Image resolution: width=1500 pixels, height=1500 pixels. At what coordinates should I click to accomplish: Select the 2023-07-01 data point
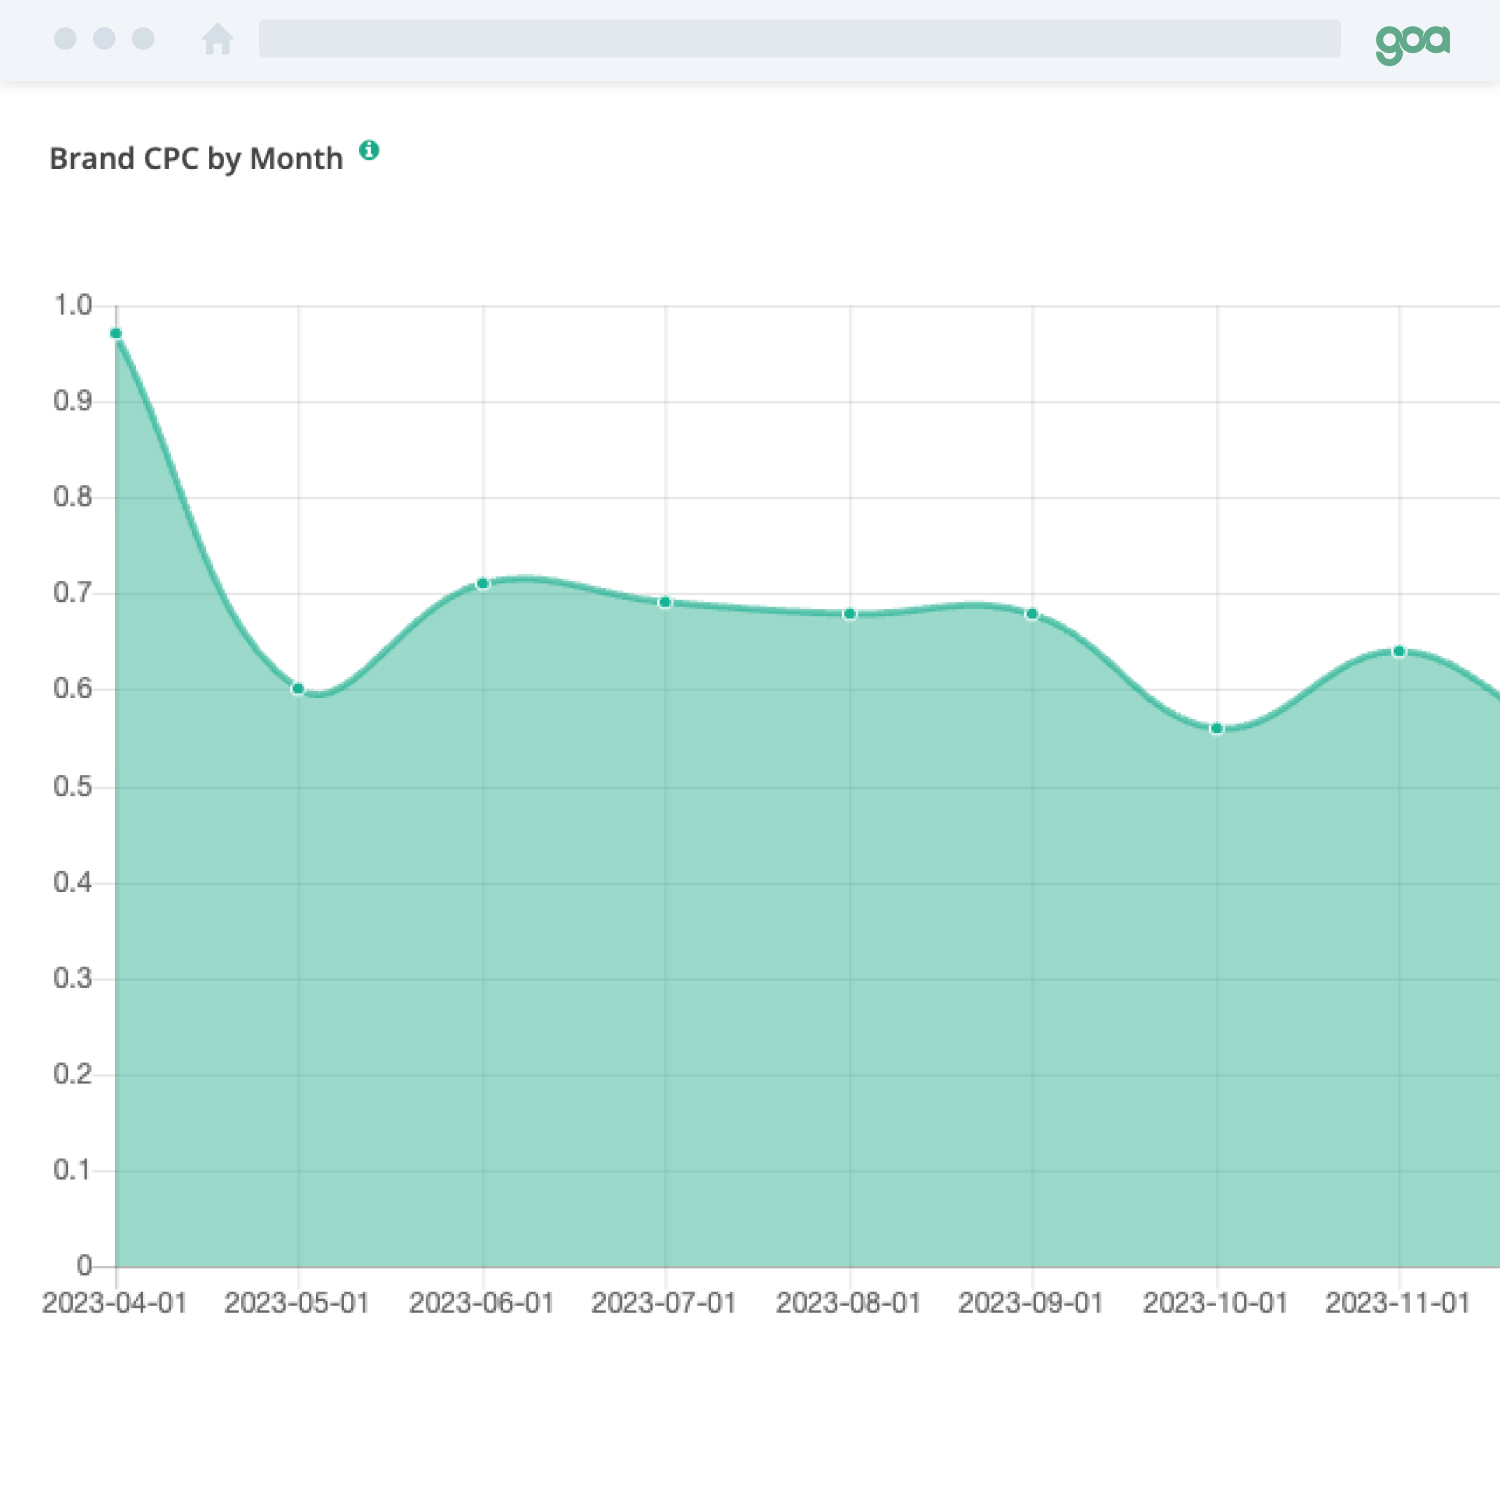[x=665, y=602]
